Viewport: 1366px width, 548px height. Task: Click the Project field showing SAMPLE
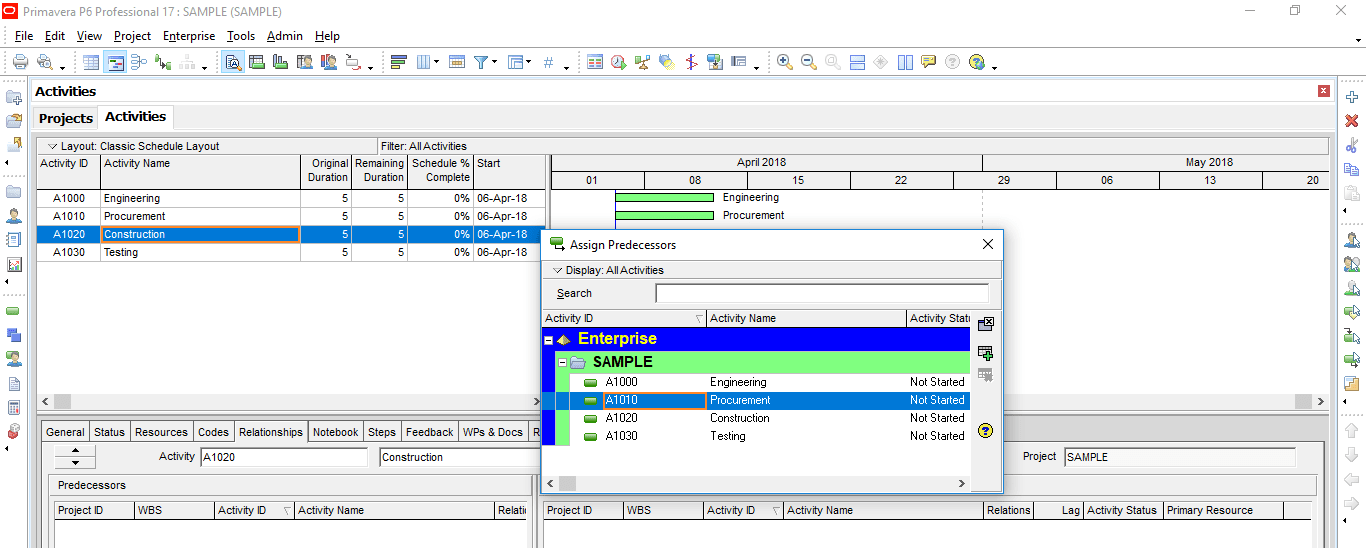[x=1179, y=457]
